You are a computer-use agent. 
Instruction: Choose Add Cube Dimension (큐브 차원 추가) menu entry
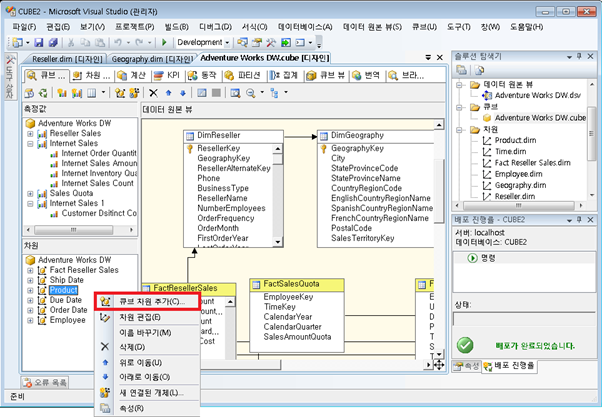(x=148, y=302)
